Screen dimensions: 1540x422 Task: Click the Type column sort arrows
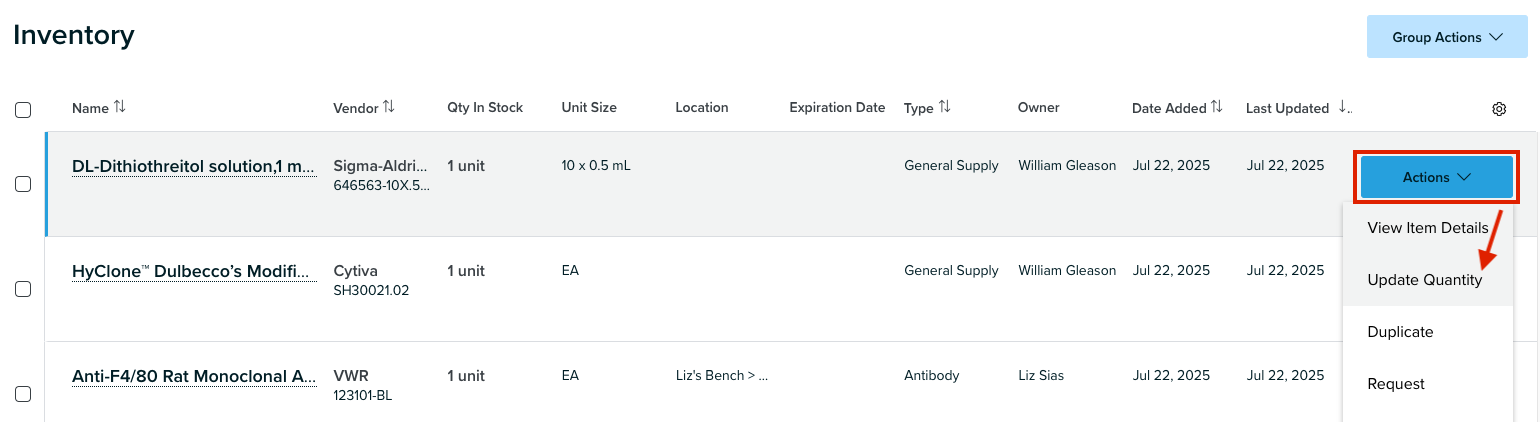coord(944,107)
